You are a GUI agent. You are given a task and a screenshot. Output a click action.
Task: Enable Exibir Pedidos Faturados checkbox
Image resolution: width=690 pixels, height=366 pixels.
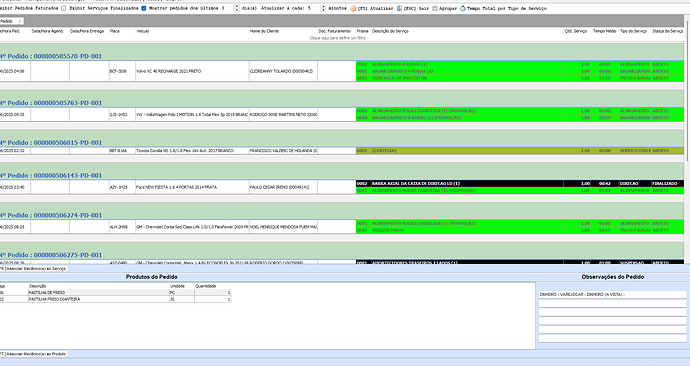[x=64, y=8]
